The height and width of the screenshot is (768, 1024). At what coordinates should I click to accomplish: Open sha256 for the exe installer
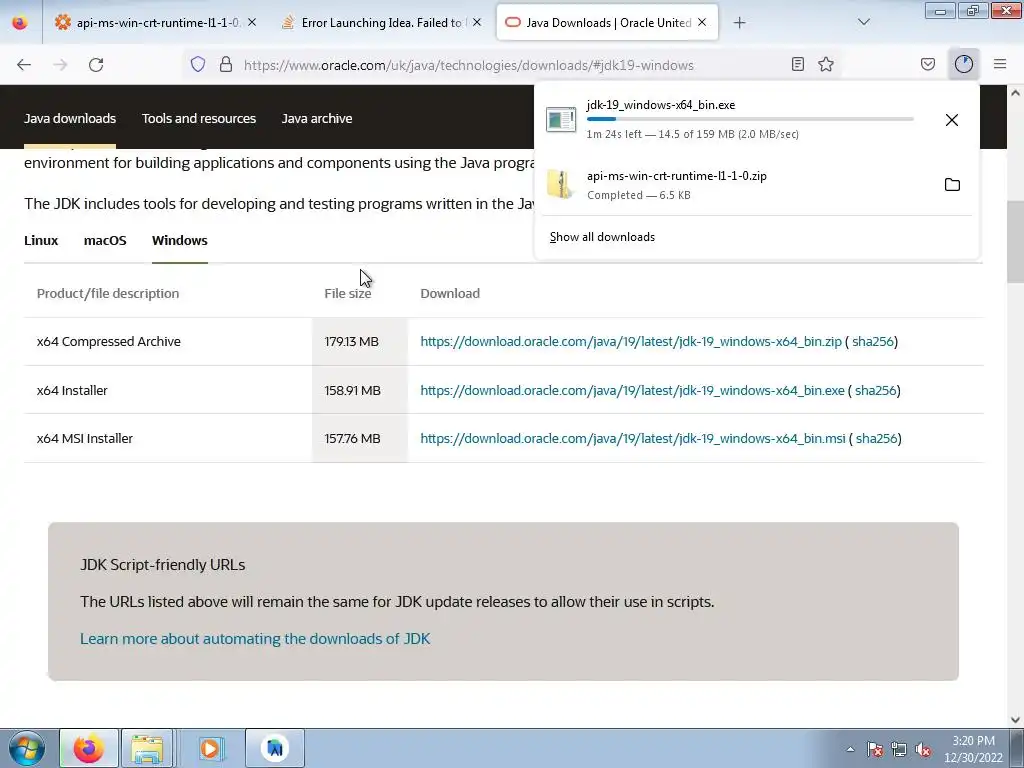pos(876,391)
